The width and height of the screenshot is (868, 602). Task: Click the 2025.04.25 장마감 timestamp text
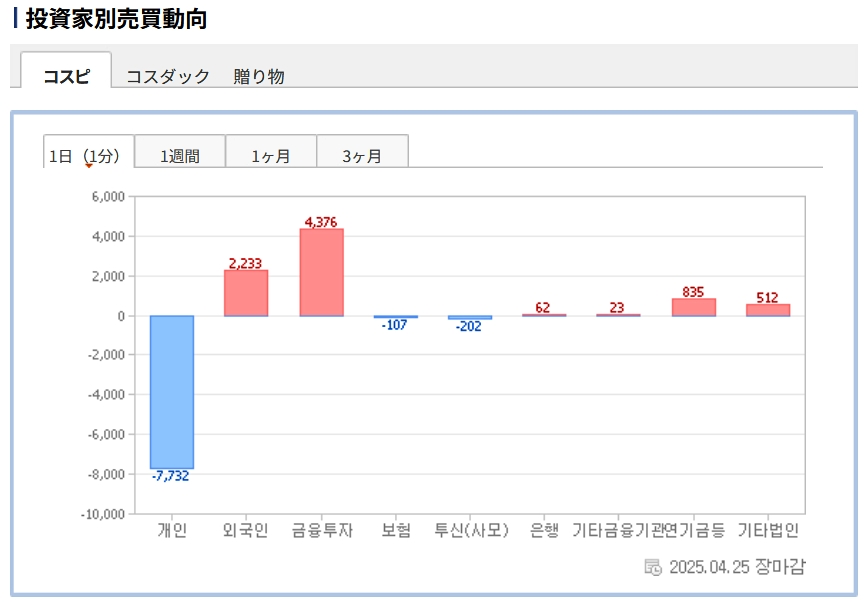(x=736, y=567)
